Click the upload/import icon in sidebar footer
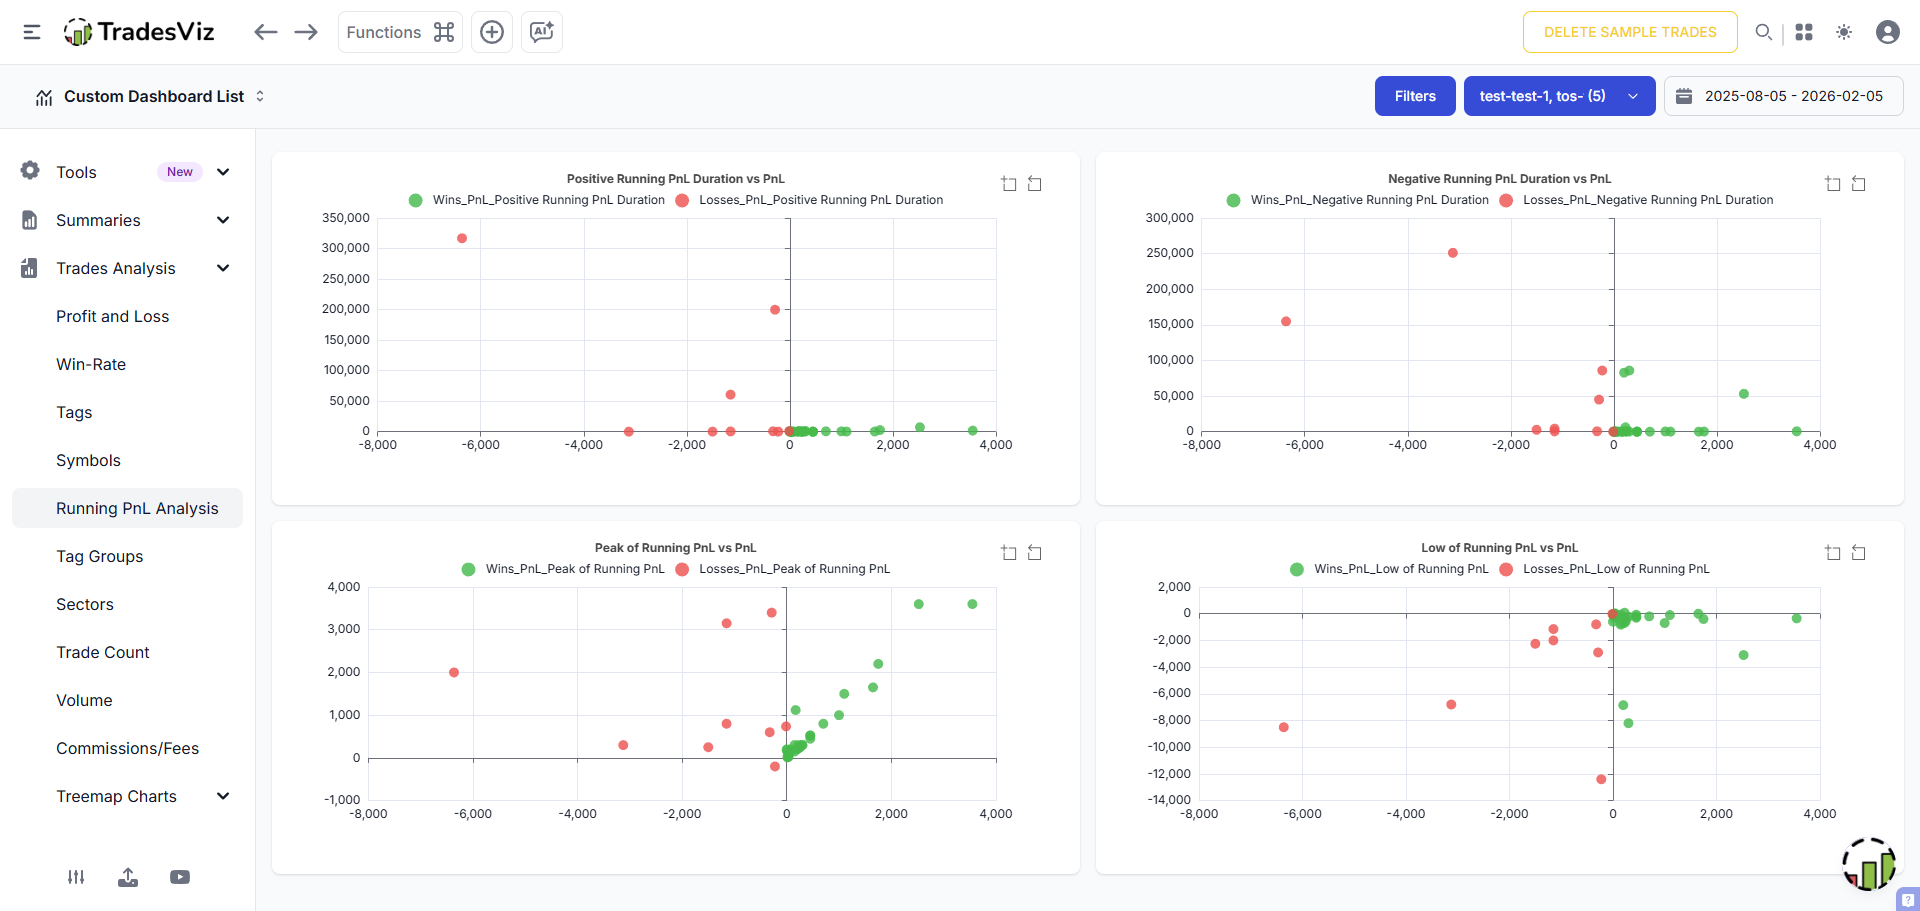Viewport: 1920px width, 911px height. click(x=128, y=877)
